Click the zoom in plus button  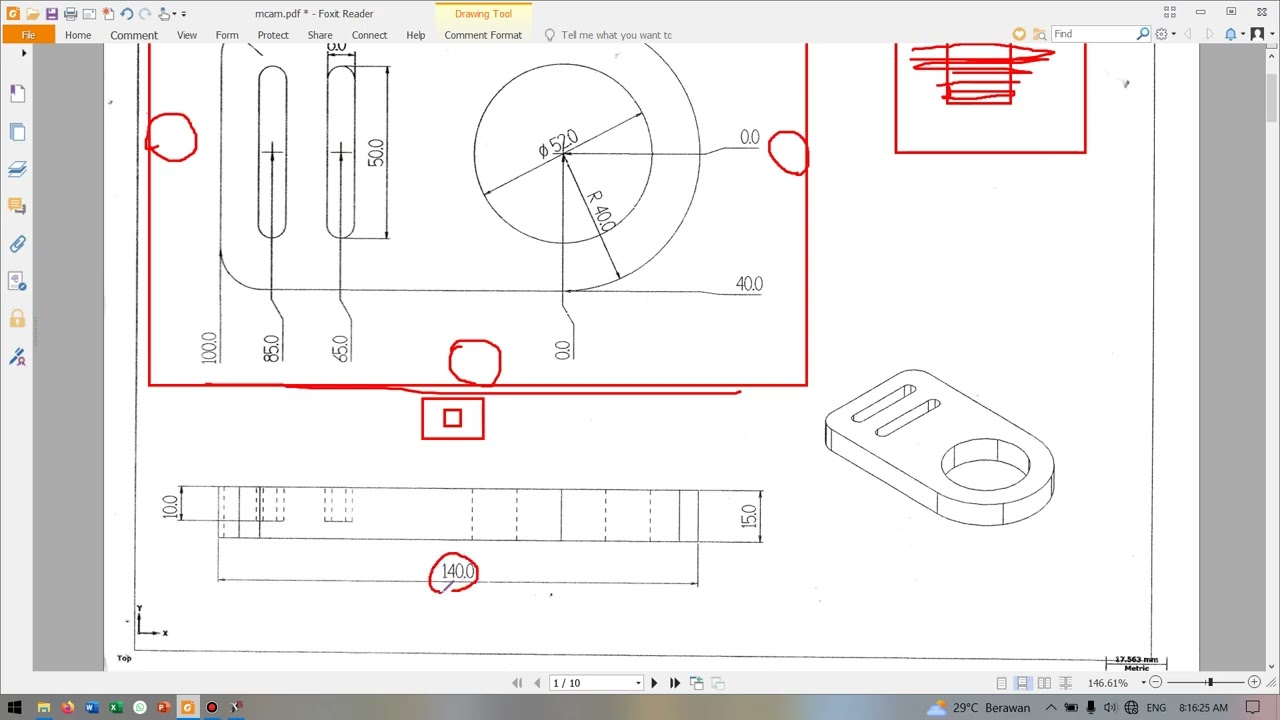(1254, 682)
